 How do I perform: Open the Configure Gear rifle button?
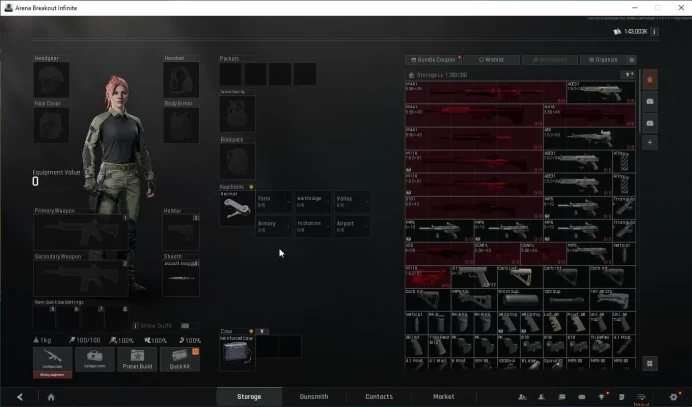coord(53,359)
